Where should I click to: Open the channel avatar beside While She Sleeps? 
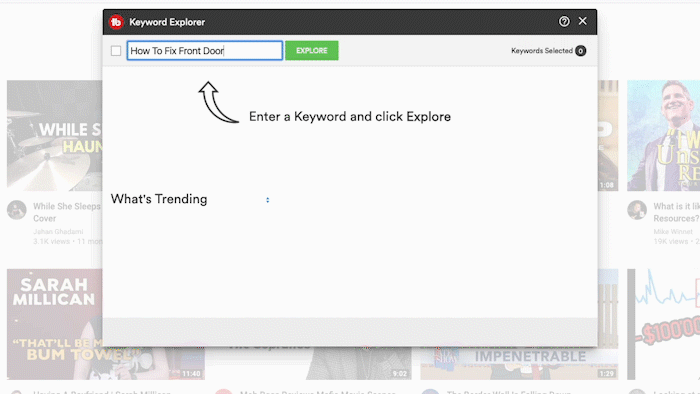point(17,210)
